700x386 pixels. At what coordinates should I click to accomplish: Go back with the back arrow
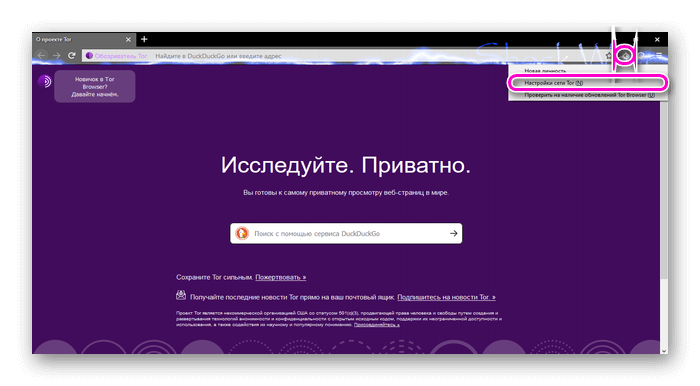42,56
